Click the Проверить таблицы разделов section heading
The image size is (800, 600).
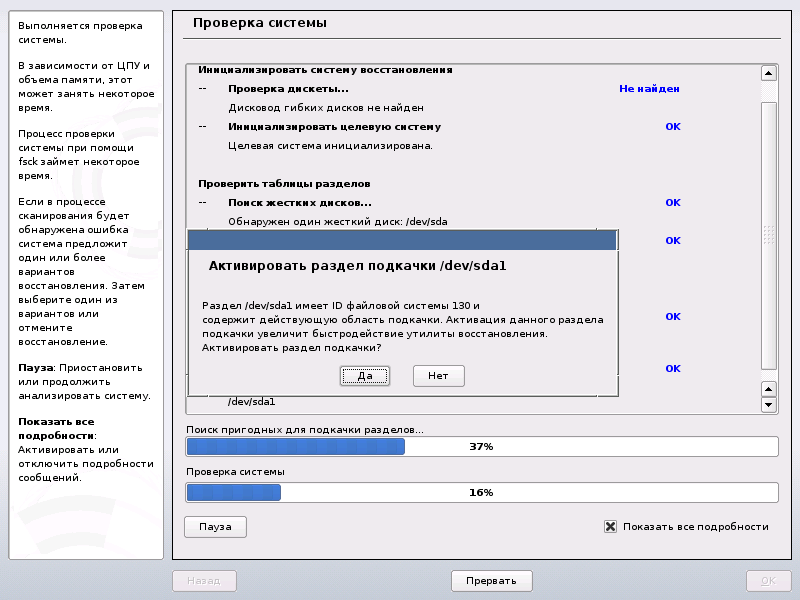point(284,184)
